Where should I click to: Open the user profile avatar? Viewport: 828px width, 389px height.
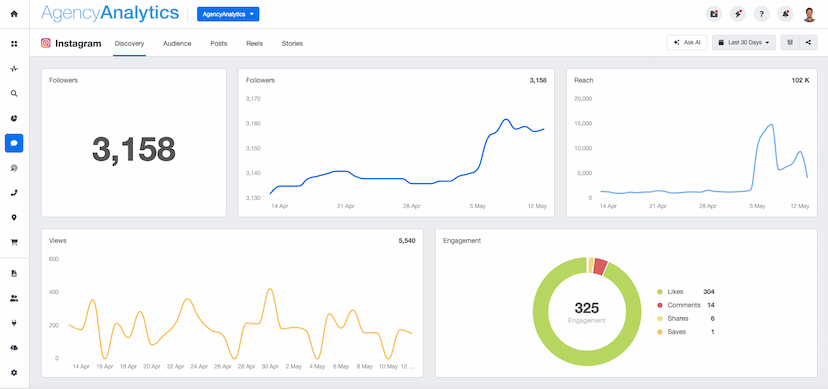[810, 14]
